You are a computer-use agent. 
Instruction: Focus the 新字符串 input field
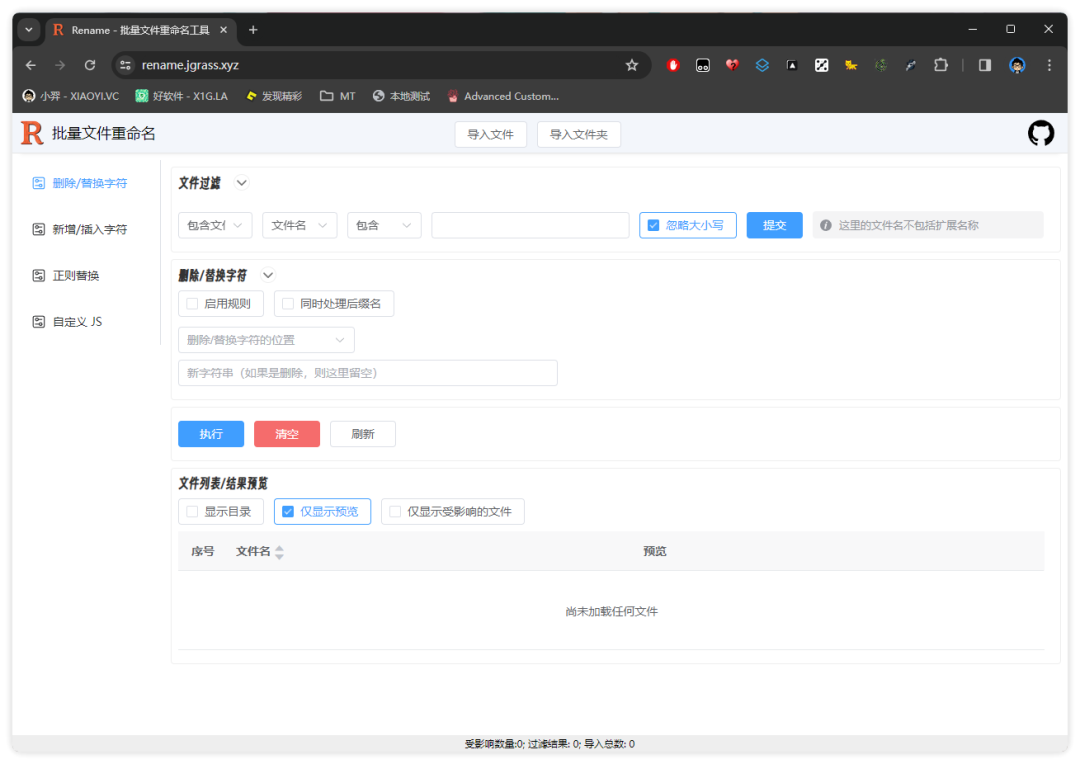368,373
